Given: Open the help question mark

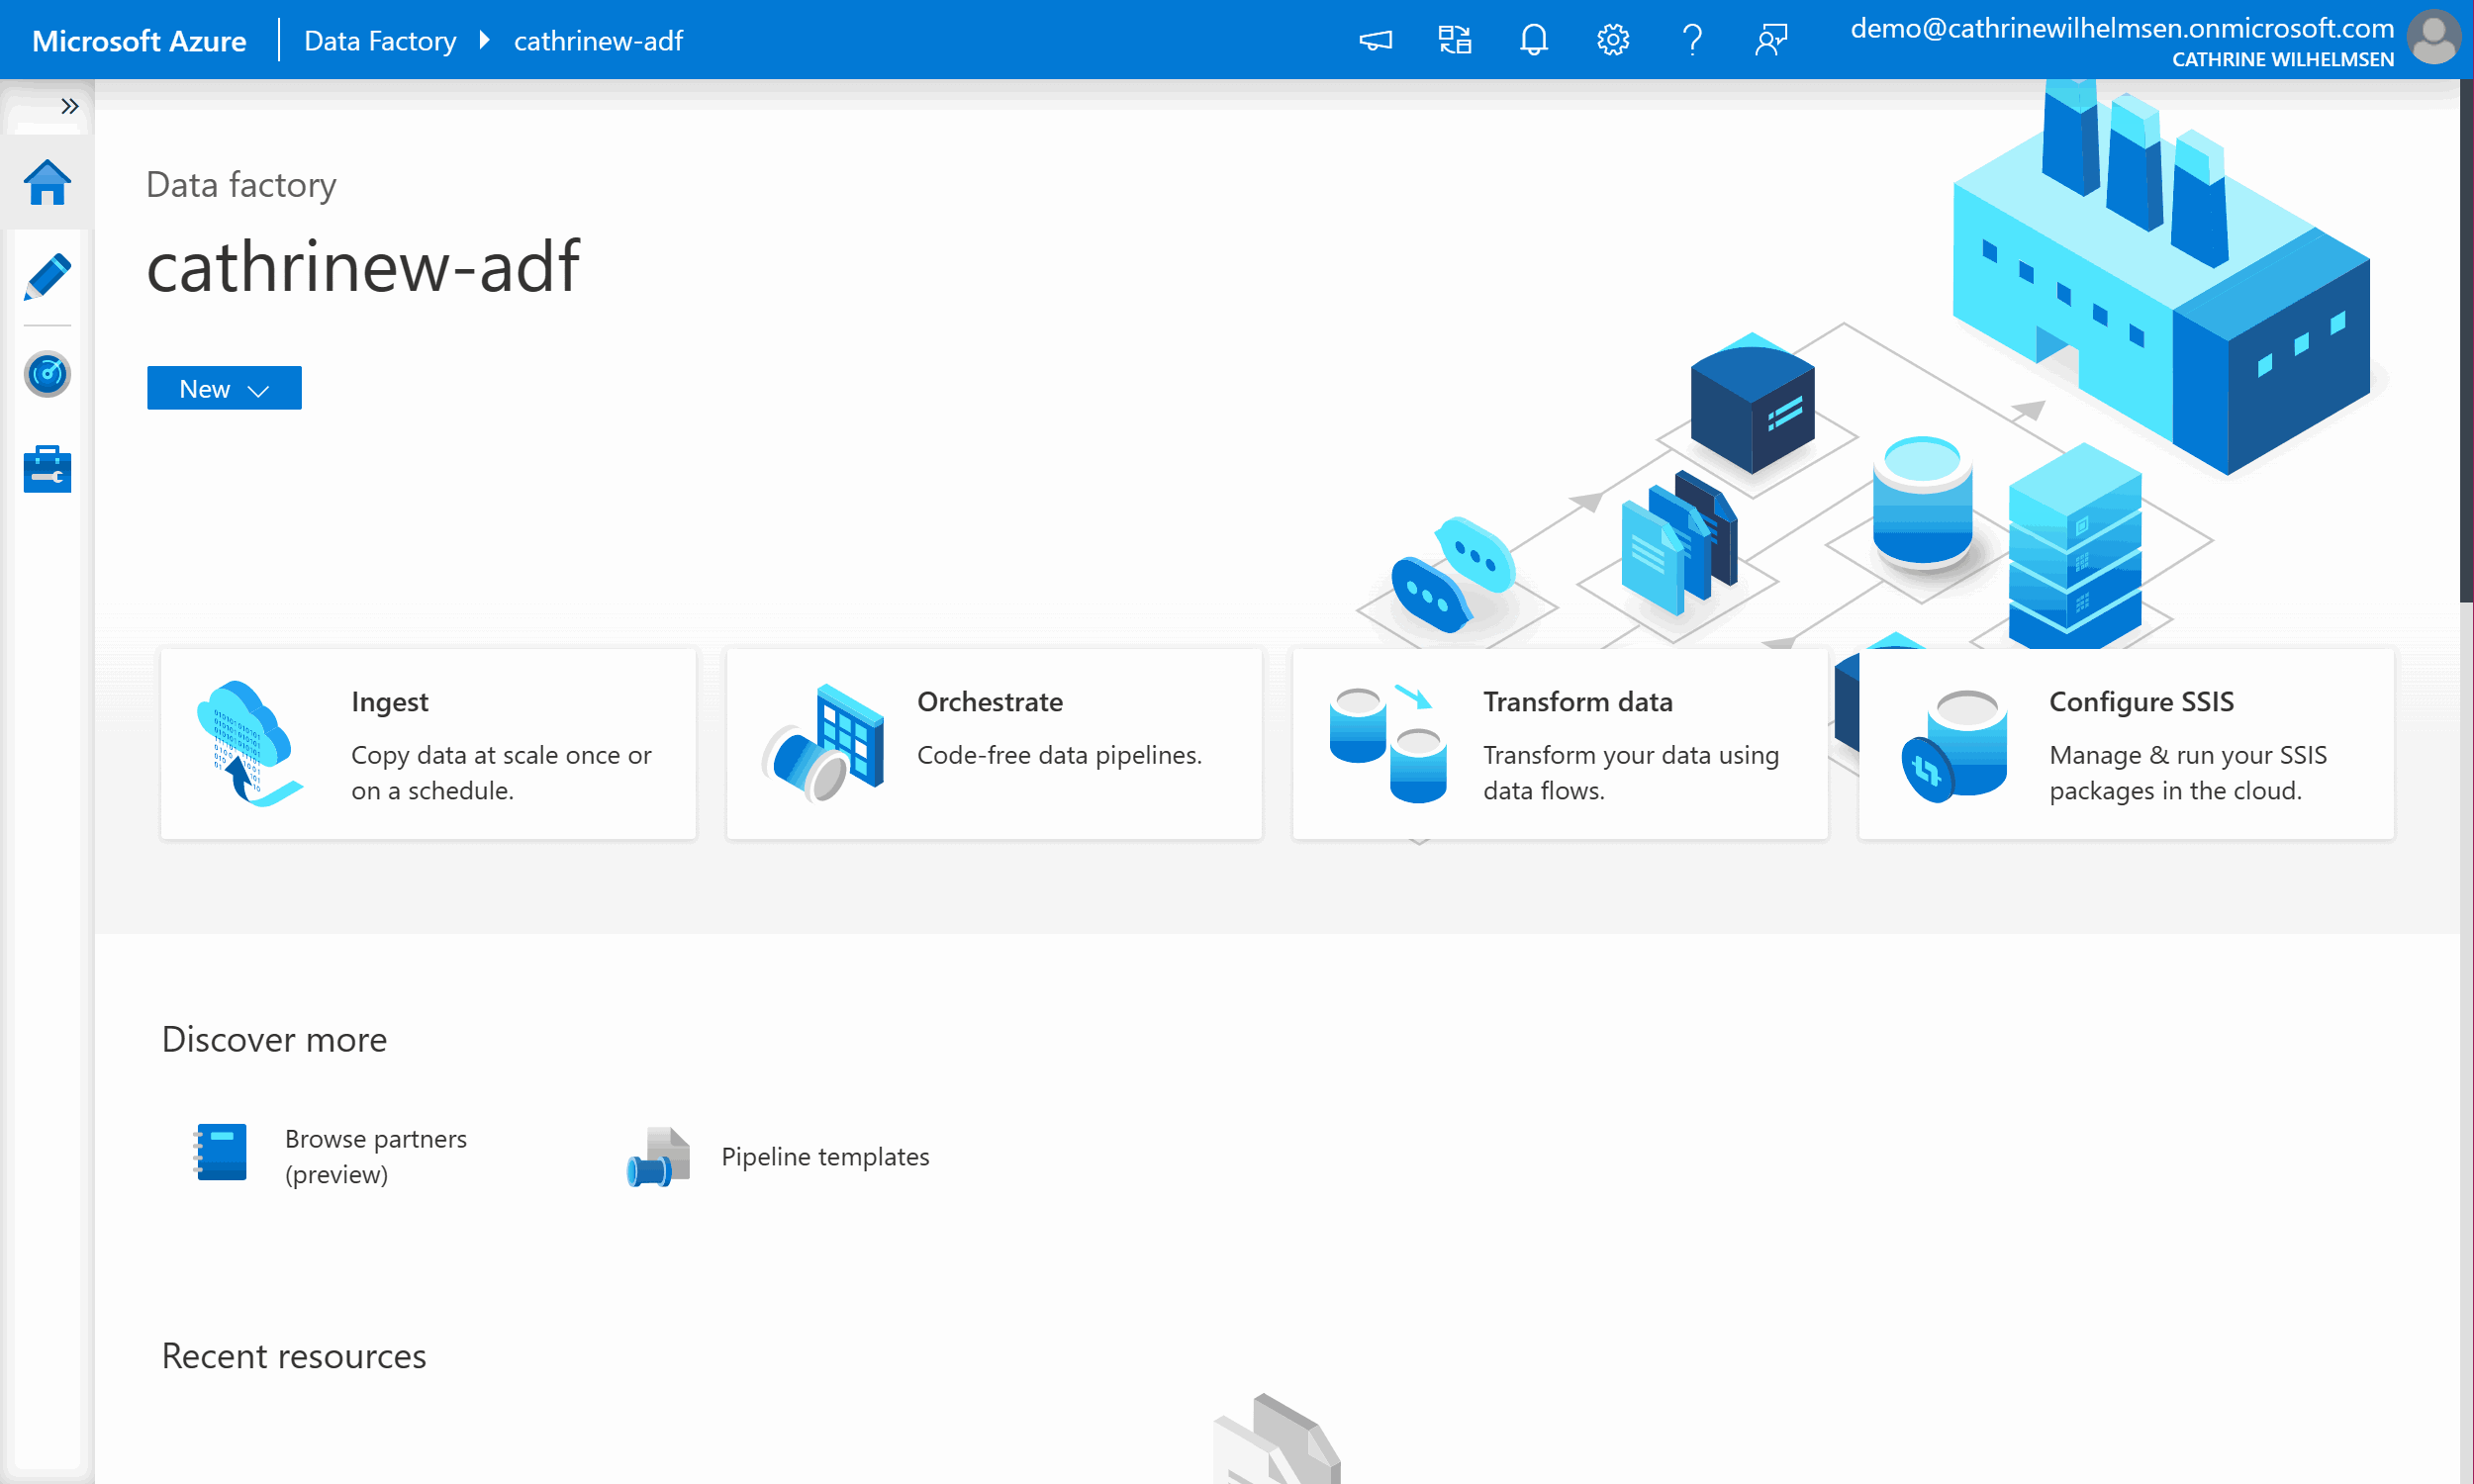Looking at the screenshot, I should (1691, 40).
